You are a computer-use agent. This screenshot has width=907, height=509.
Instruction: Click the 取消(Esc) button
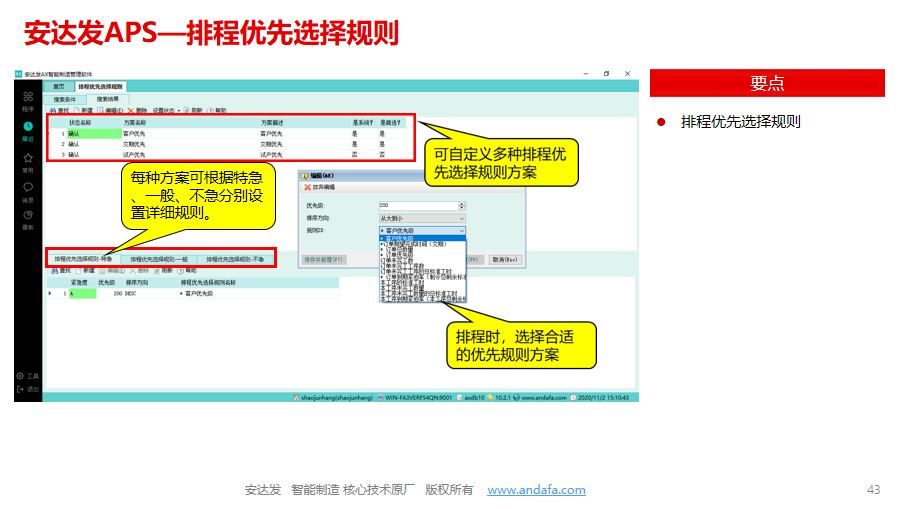[x=505, y=260]
